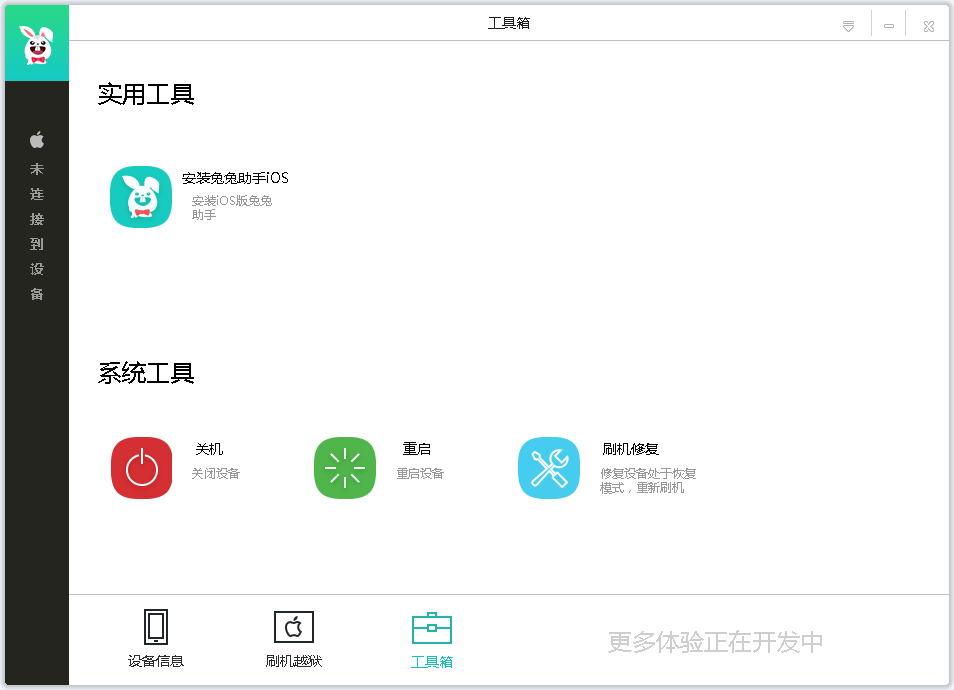This screenshot has height=690, width=954.
Task: Open the blue 刷机修复 repair tools icon
Action: tap(548, 467)
